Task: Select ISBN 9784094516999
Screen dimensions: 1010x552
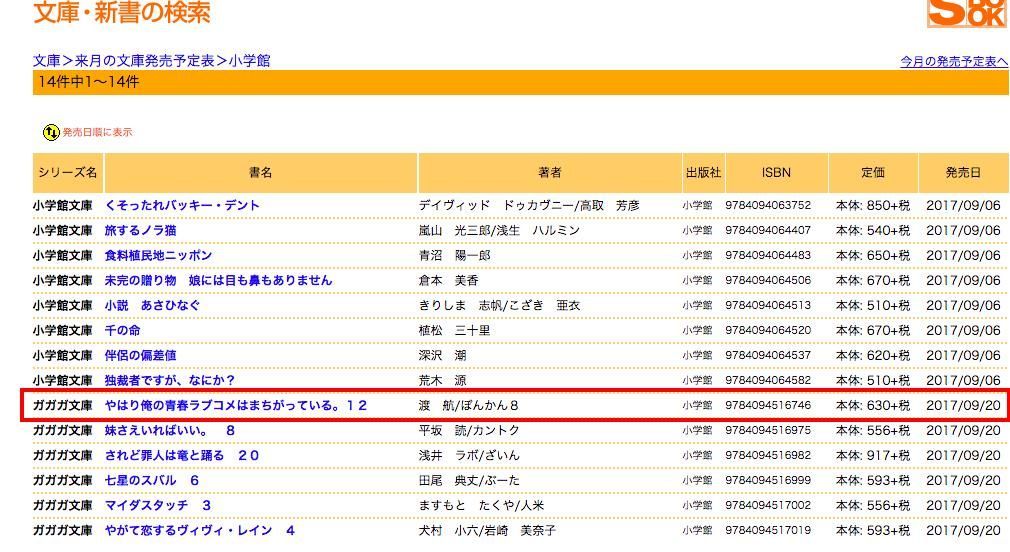Action: [x=768, y=481]
